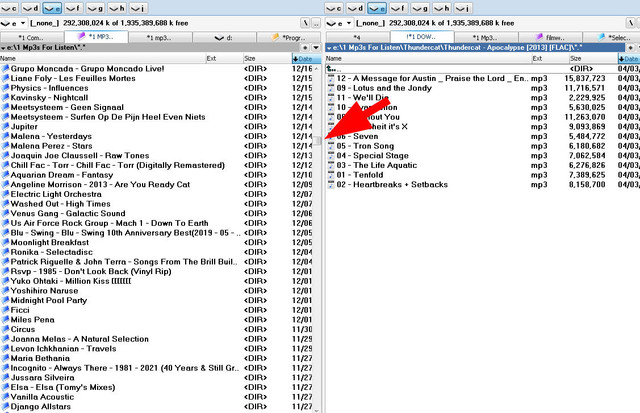
Task: Open left panel directory history dropdown arrow
Action: point(316,48)
